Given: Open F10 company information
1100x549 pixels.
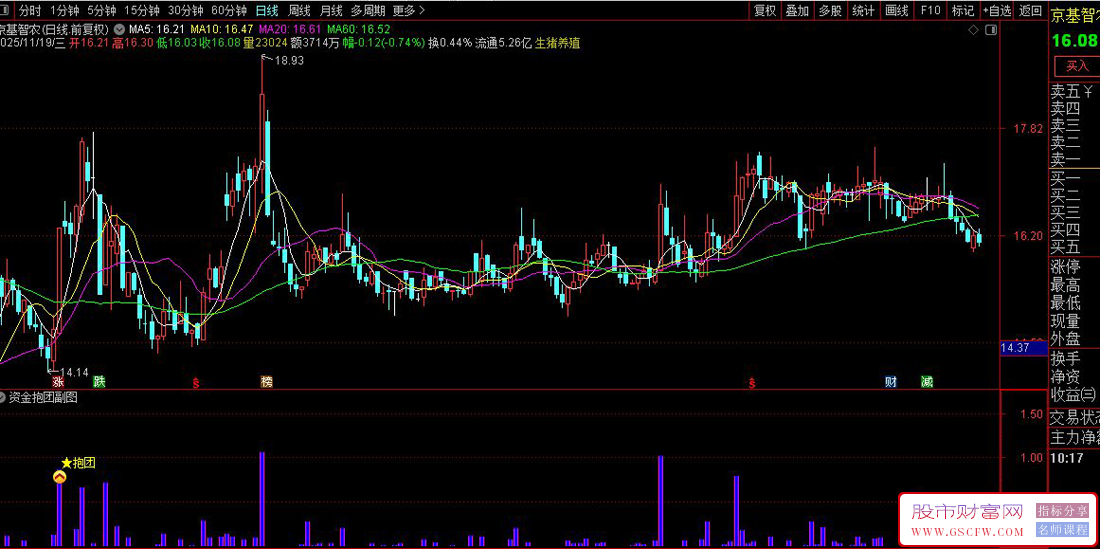Looking at the screenshot, I should 930,11.
